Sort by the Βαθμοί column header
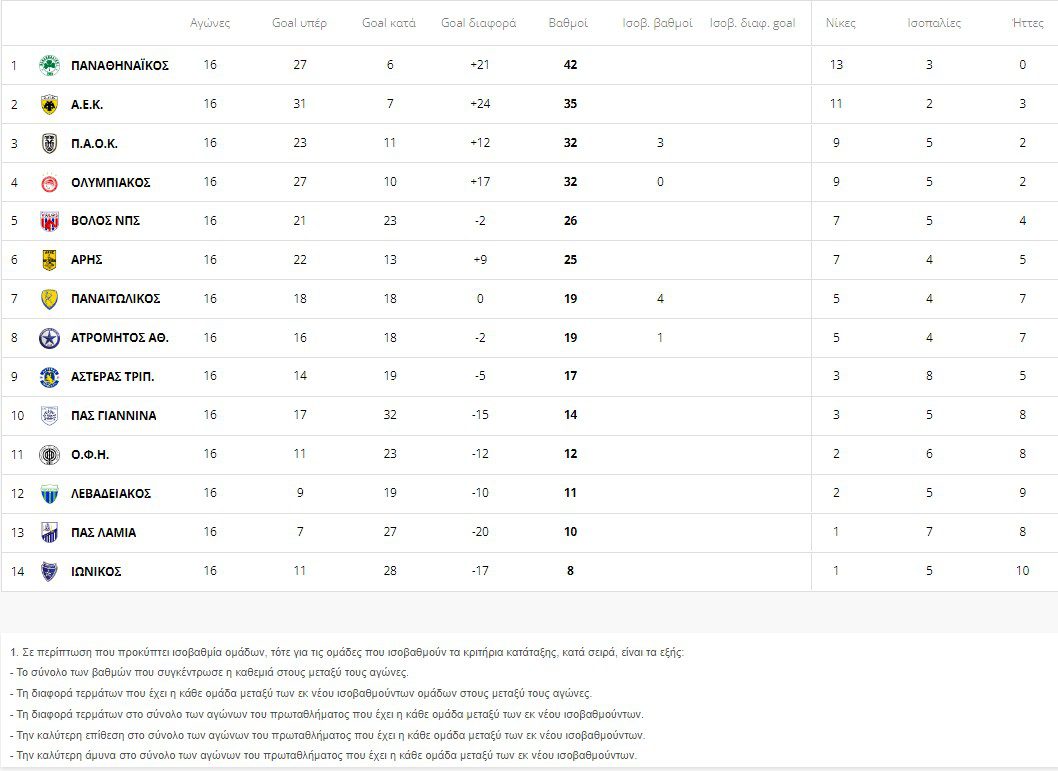This screenshot has width=1058, height=771. (x=569, y=23)
